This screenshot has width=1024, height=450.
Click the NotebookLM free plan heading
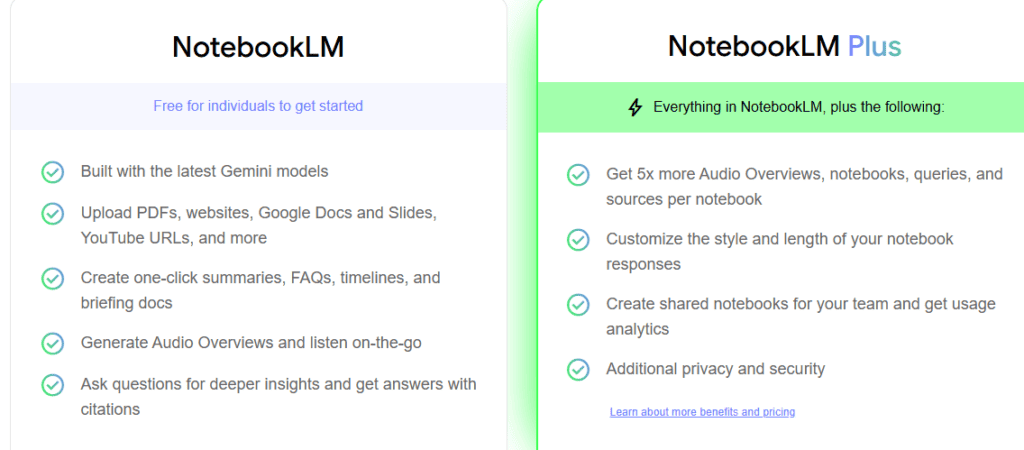click(x=258, y=47)
